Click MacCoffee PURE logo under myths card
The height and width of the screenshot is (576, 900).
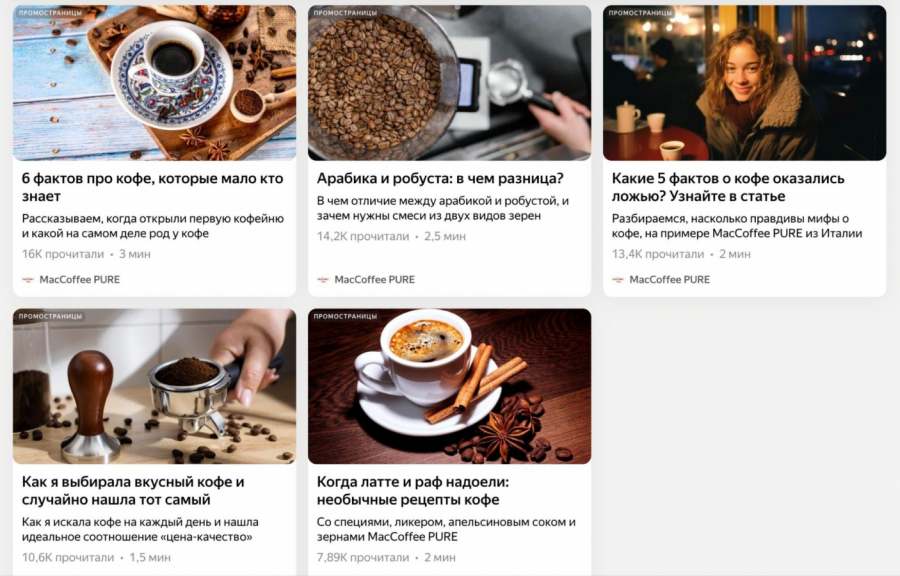(618, 280)
